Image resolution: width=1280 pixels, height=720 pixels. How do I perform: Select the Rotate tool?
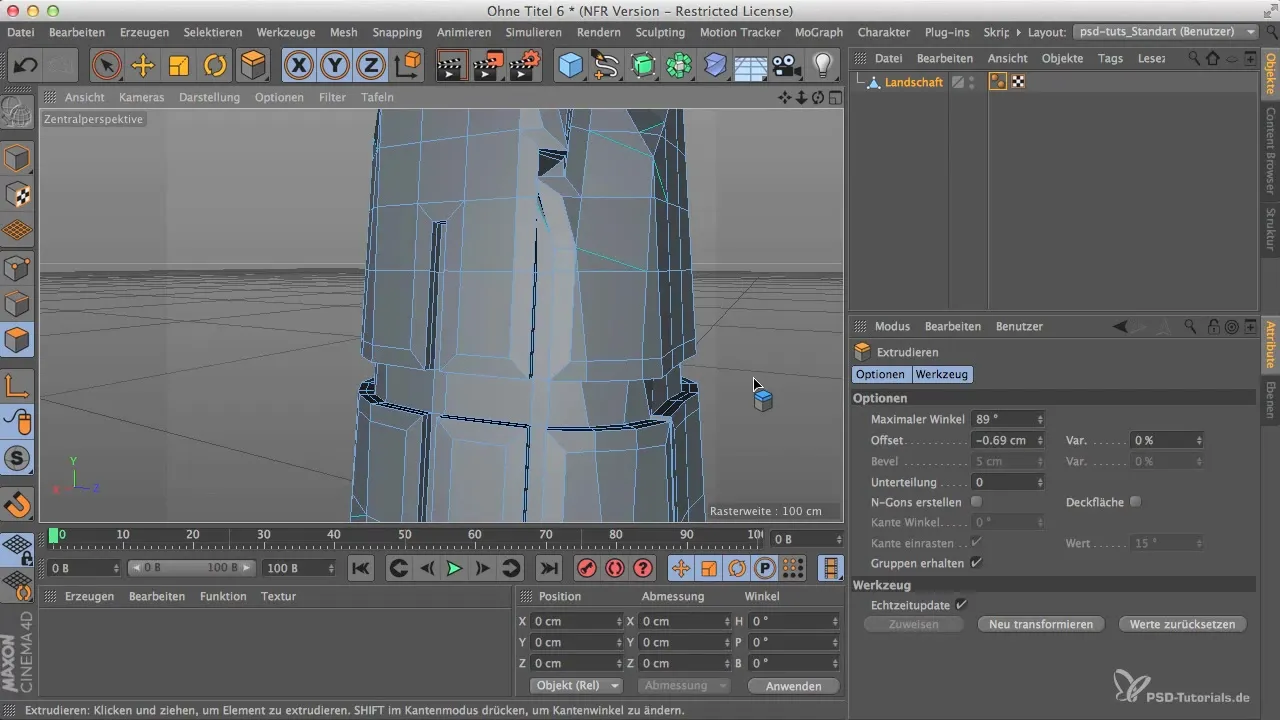point(215,66)
